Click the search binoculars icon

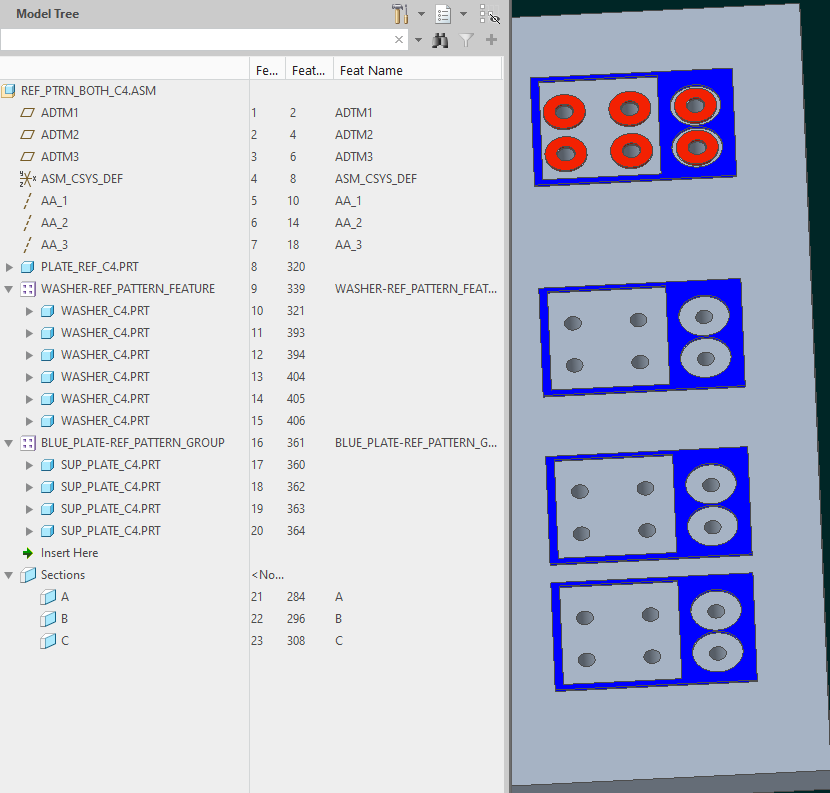coord(440,40)
